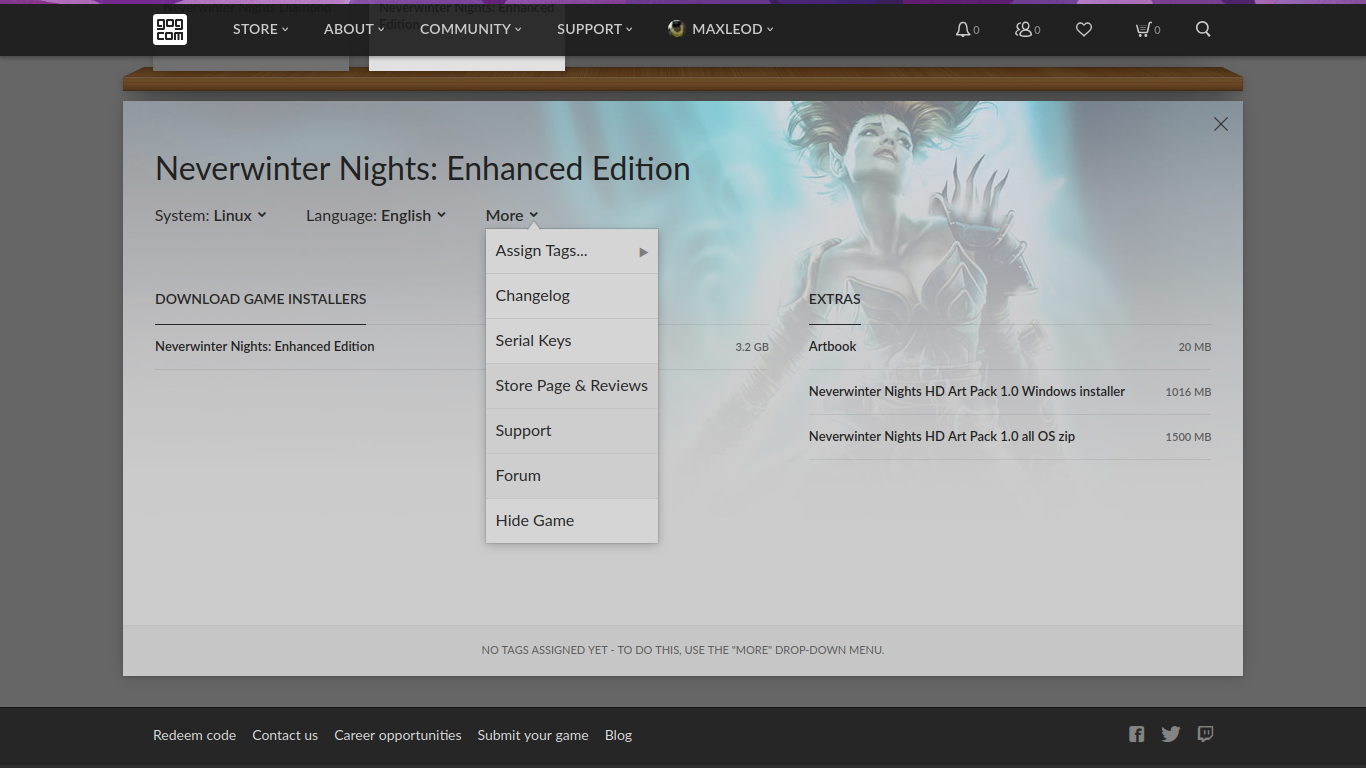Select Support in the More menu

pyautogui.click(x=572, y=431)
